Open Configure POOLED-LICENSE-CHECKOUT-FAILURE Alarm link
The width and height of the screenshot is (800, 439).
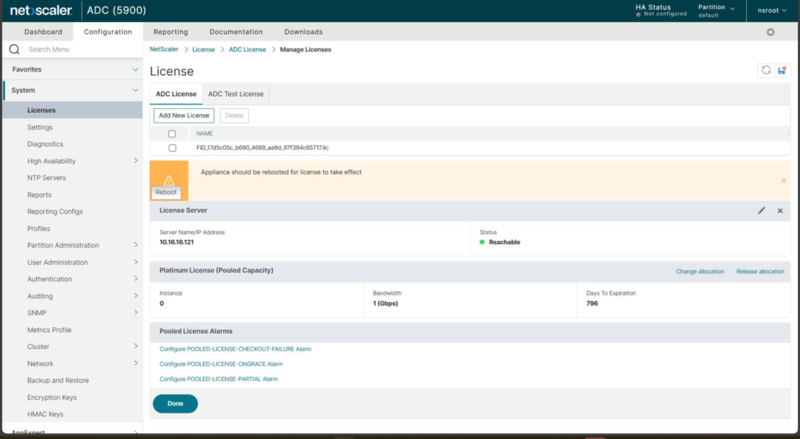pos(235,349)
